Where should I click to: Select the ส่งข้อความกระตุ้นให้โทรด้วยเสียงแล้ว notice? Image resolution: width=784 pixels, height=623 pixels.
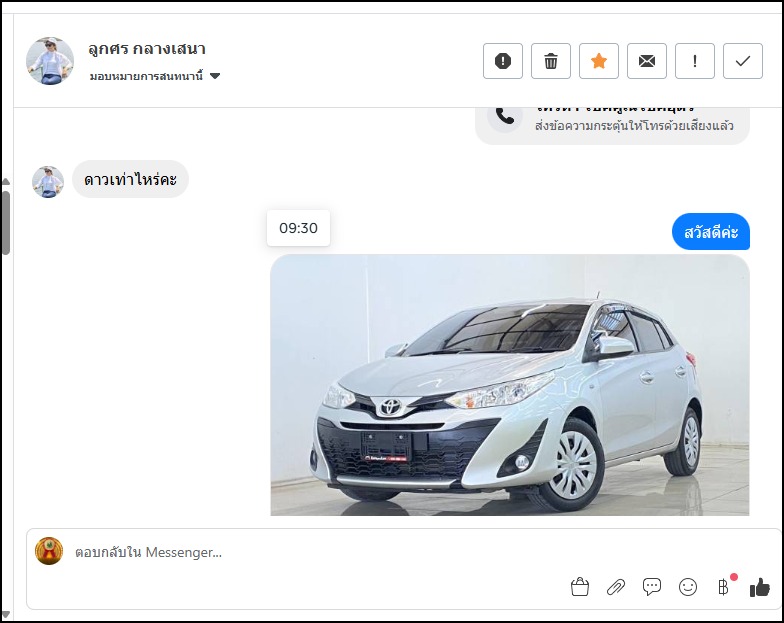pyautogui.click(x=634, y=126)
